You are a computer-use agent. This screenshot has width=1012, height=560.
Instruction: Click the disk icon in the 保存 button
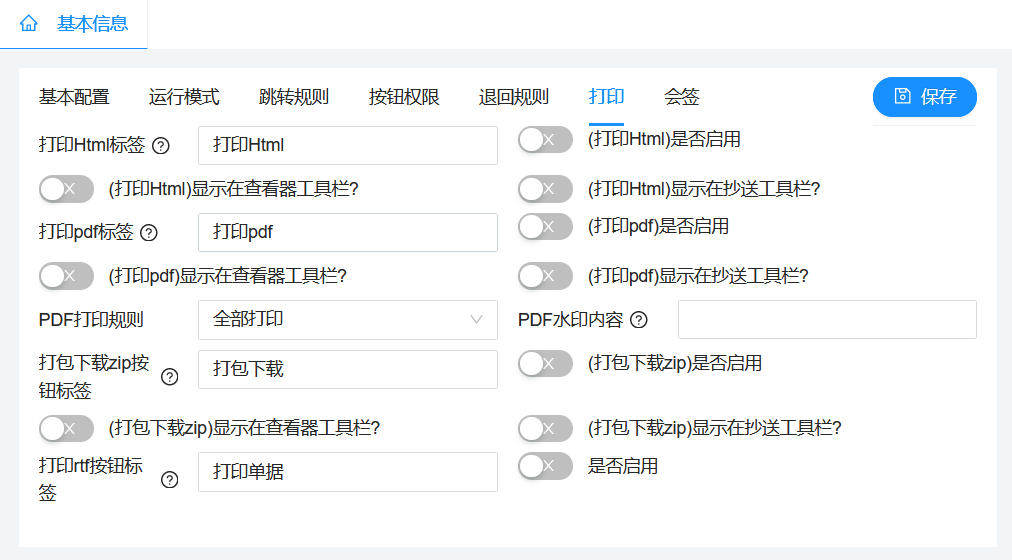(x=902, y=96)
